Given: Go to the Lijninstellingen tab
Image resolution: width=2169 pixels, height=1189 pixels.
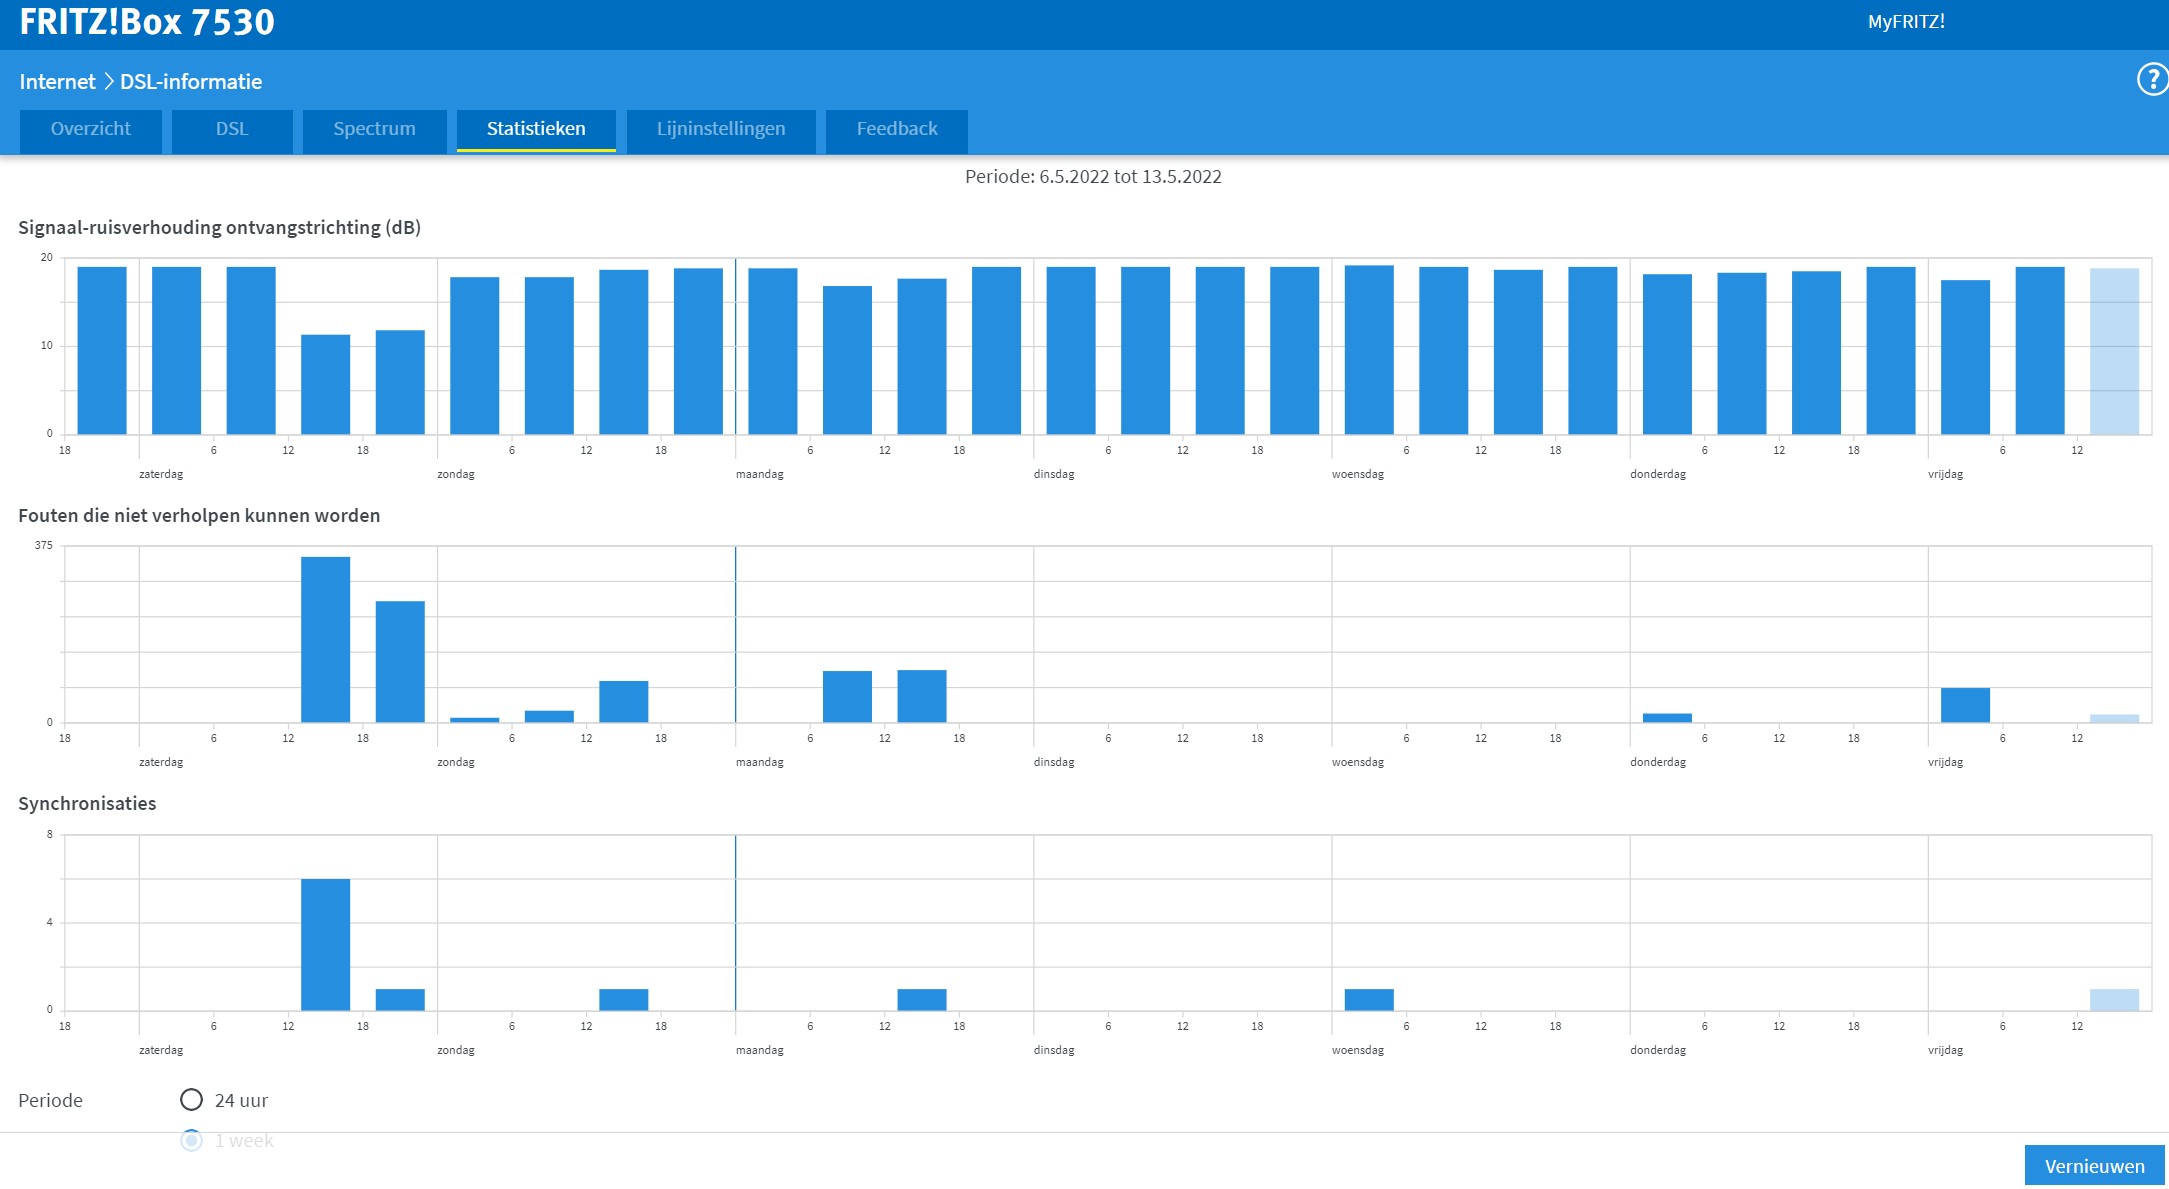Looking at the screenshot, I should (x=721, y=129).
